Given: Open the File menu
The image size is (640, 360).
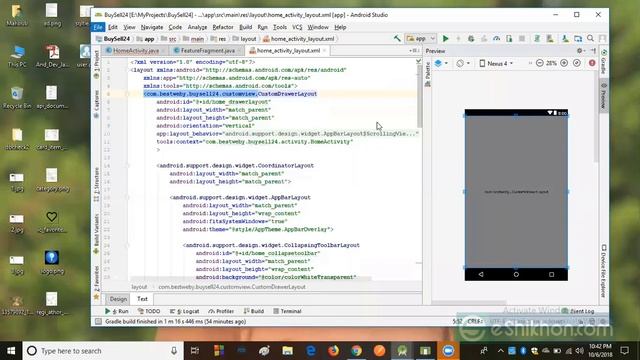Looking at the screenshot, I should click(x=98, y=27).
